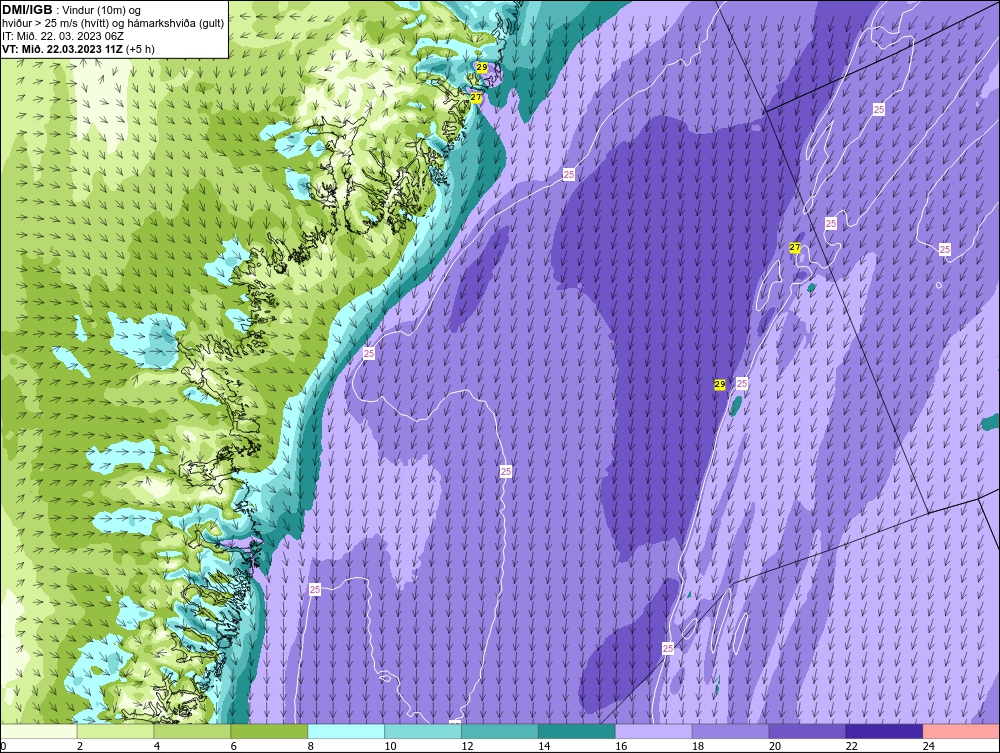Viewport: 1000px width, 753px height.
Task: Click the legend scale value 16
Action: coord(621,746)
